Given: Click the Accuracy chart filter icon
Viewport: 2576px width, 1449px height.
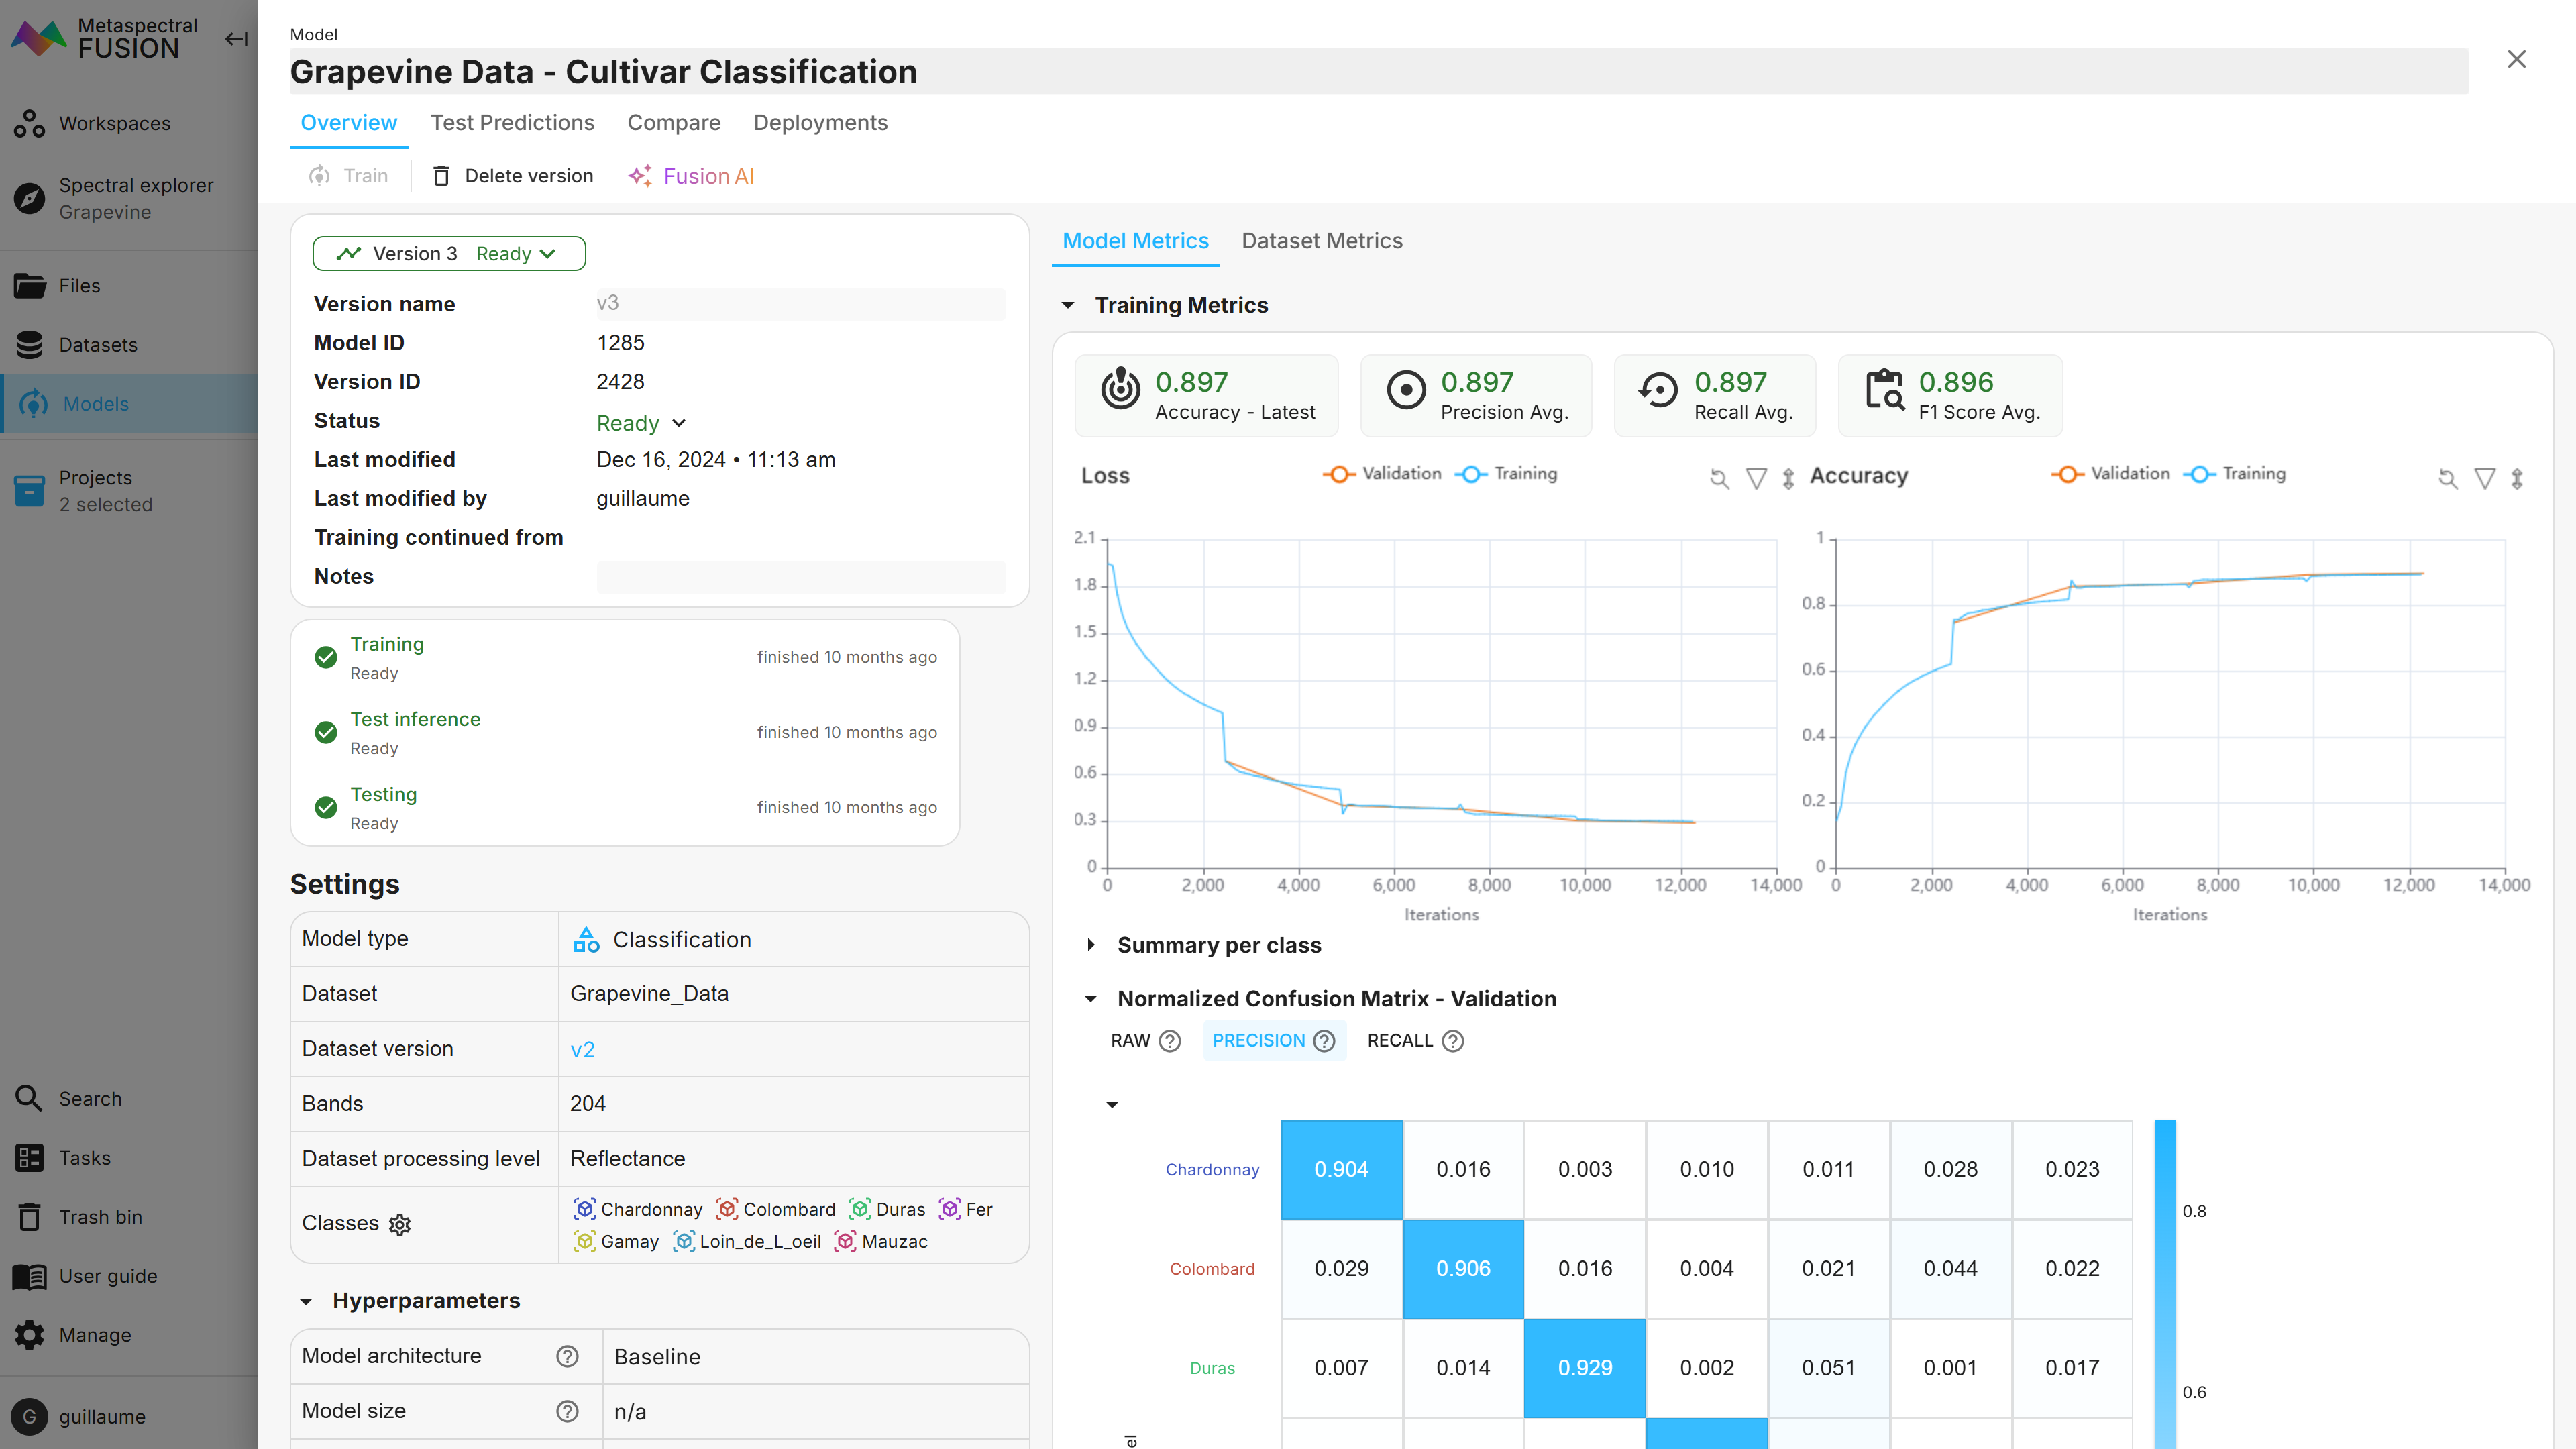Looking at the screenshot, I should tap(2484, 478).
